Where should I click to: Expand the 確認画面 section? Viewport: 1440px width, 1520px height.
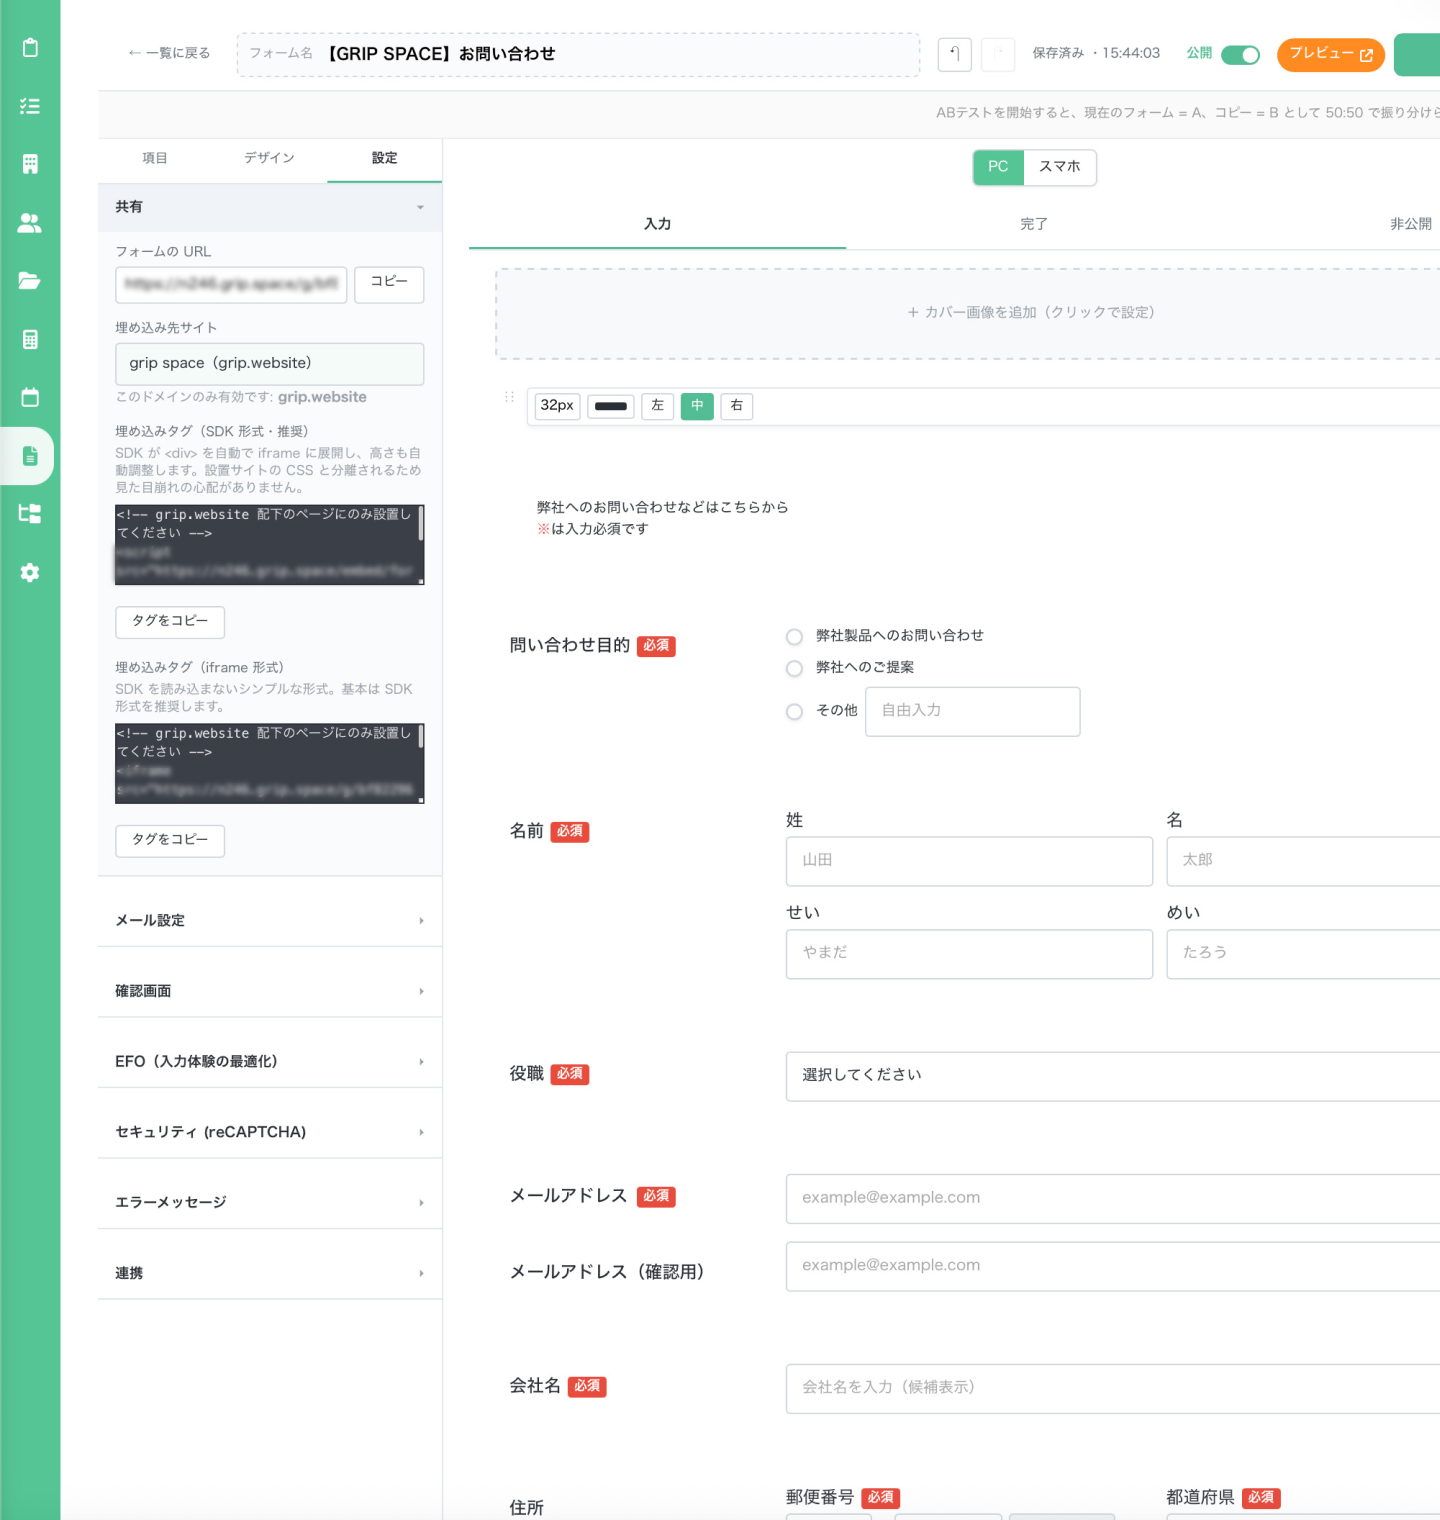coord(270,991)
